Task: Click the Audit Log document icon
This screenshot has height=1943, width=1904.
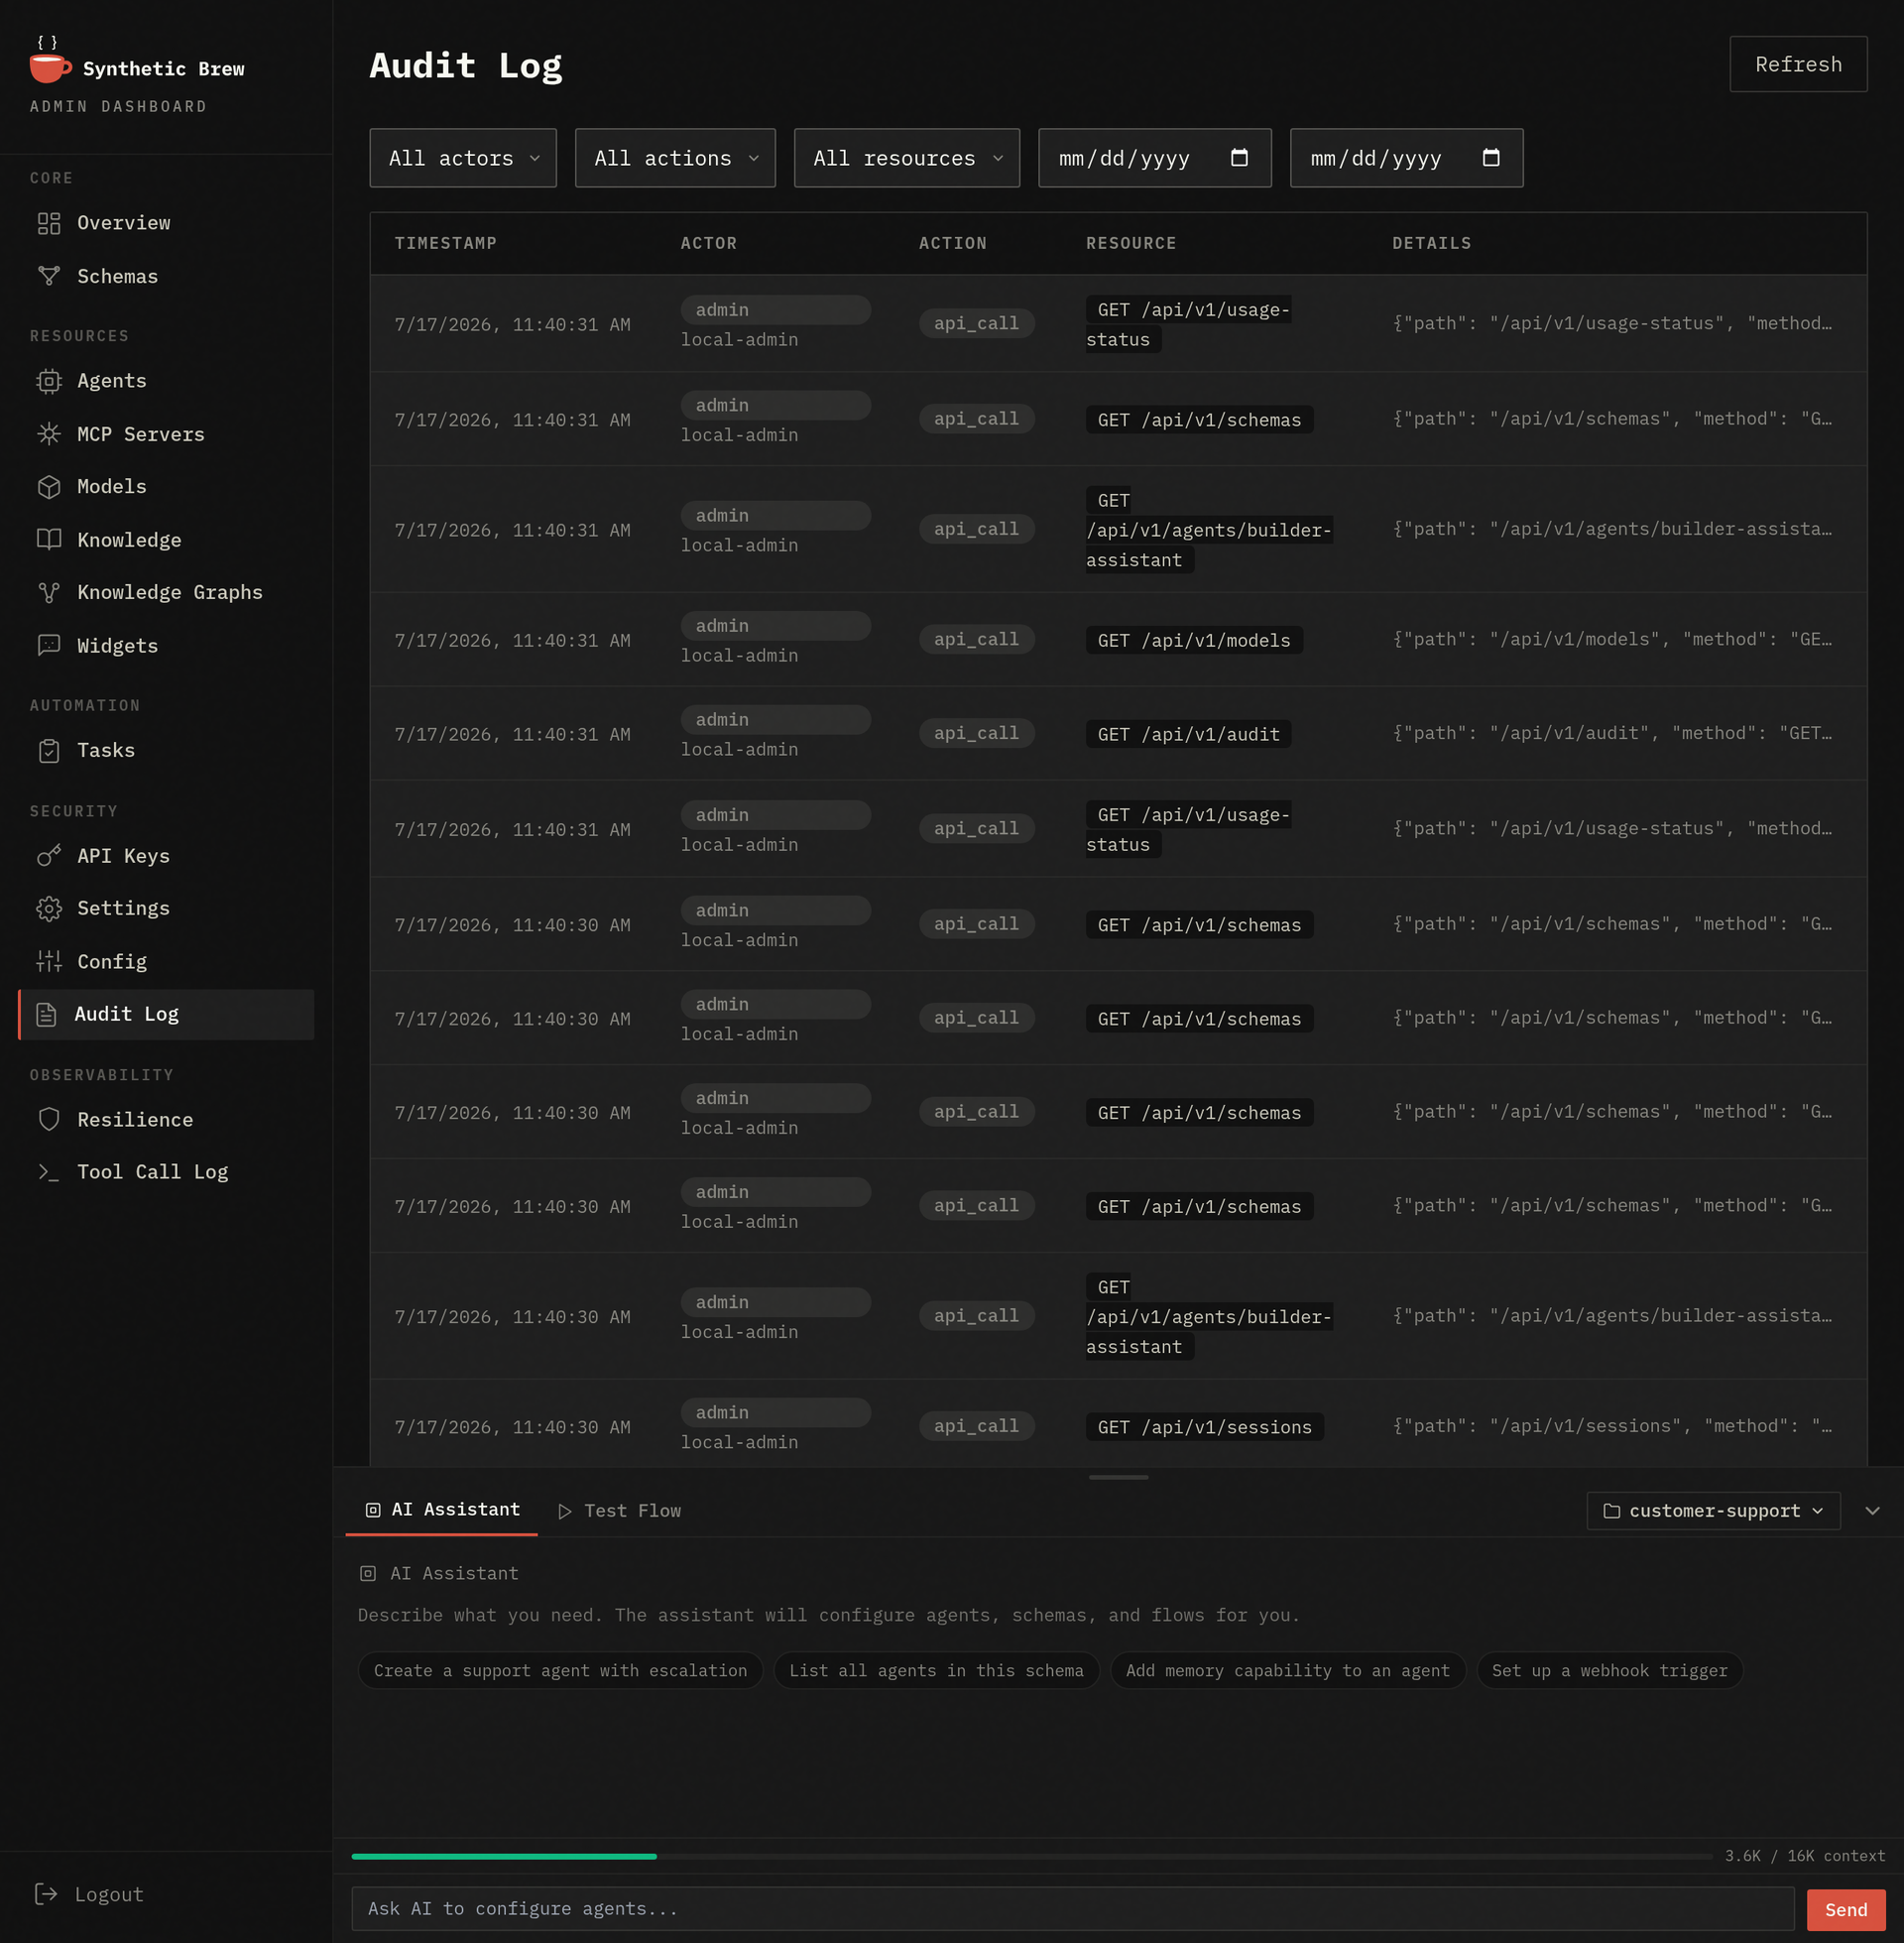Action: 46,1015
